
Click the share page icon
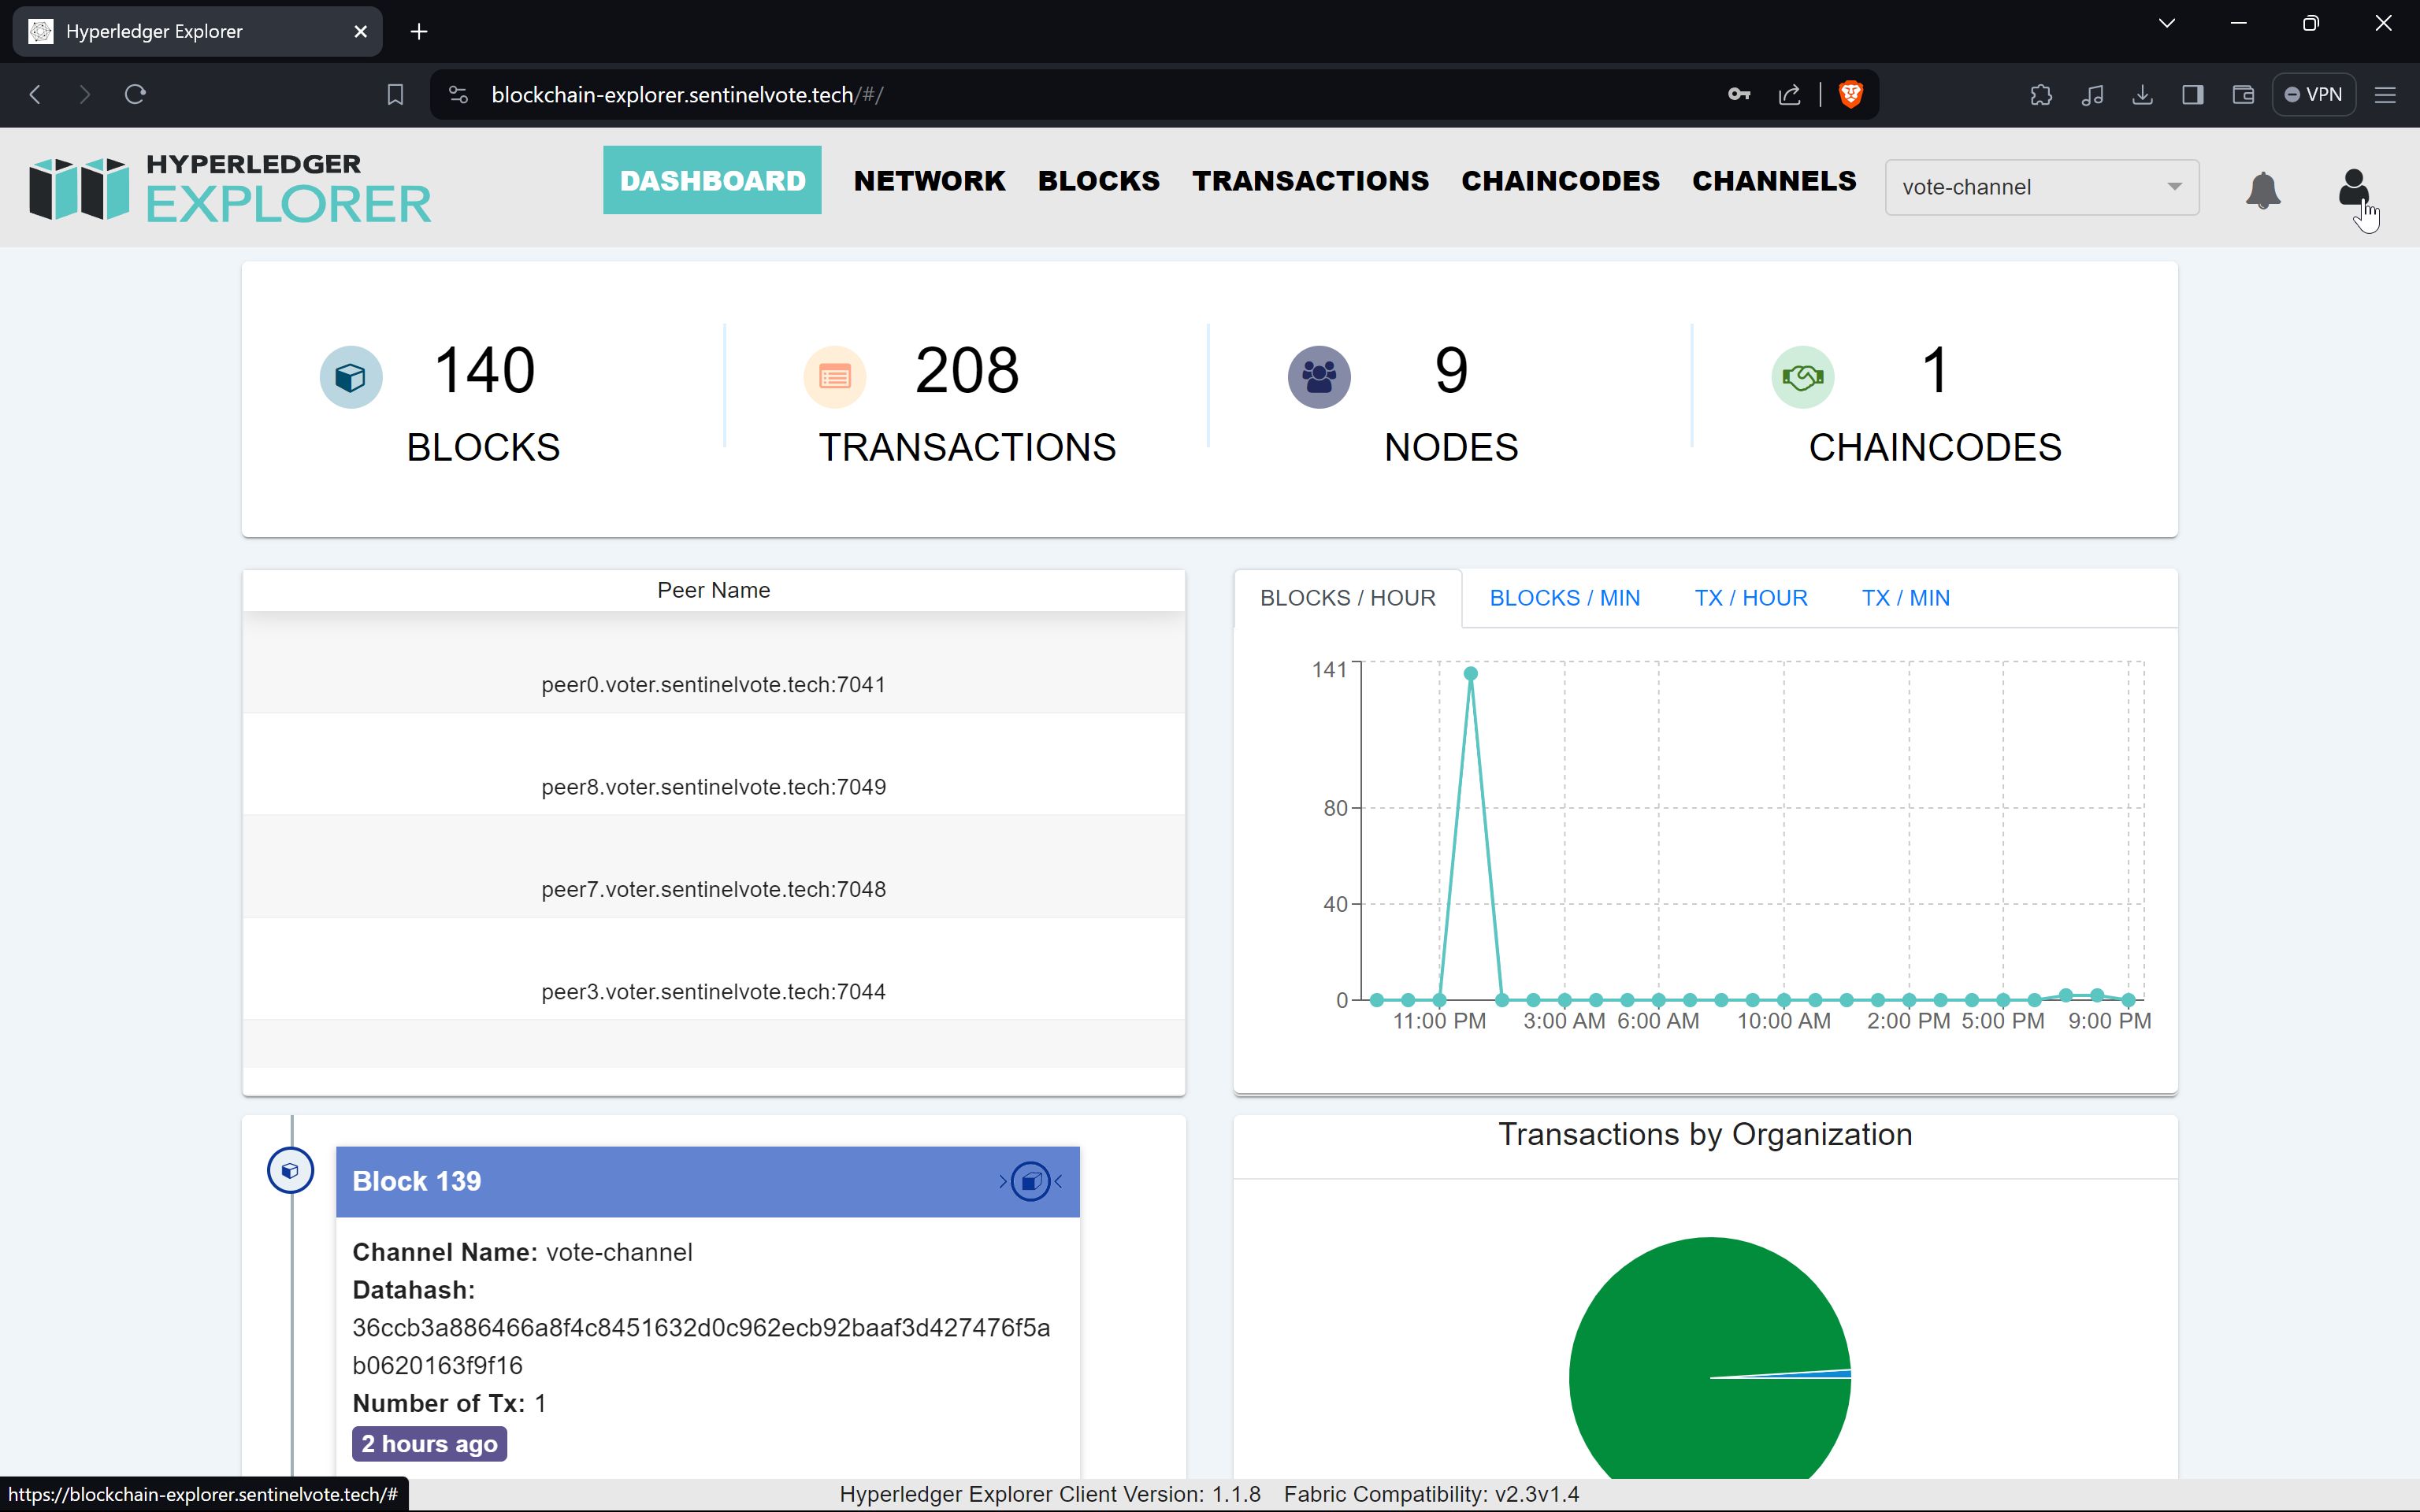1790,94
